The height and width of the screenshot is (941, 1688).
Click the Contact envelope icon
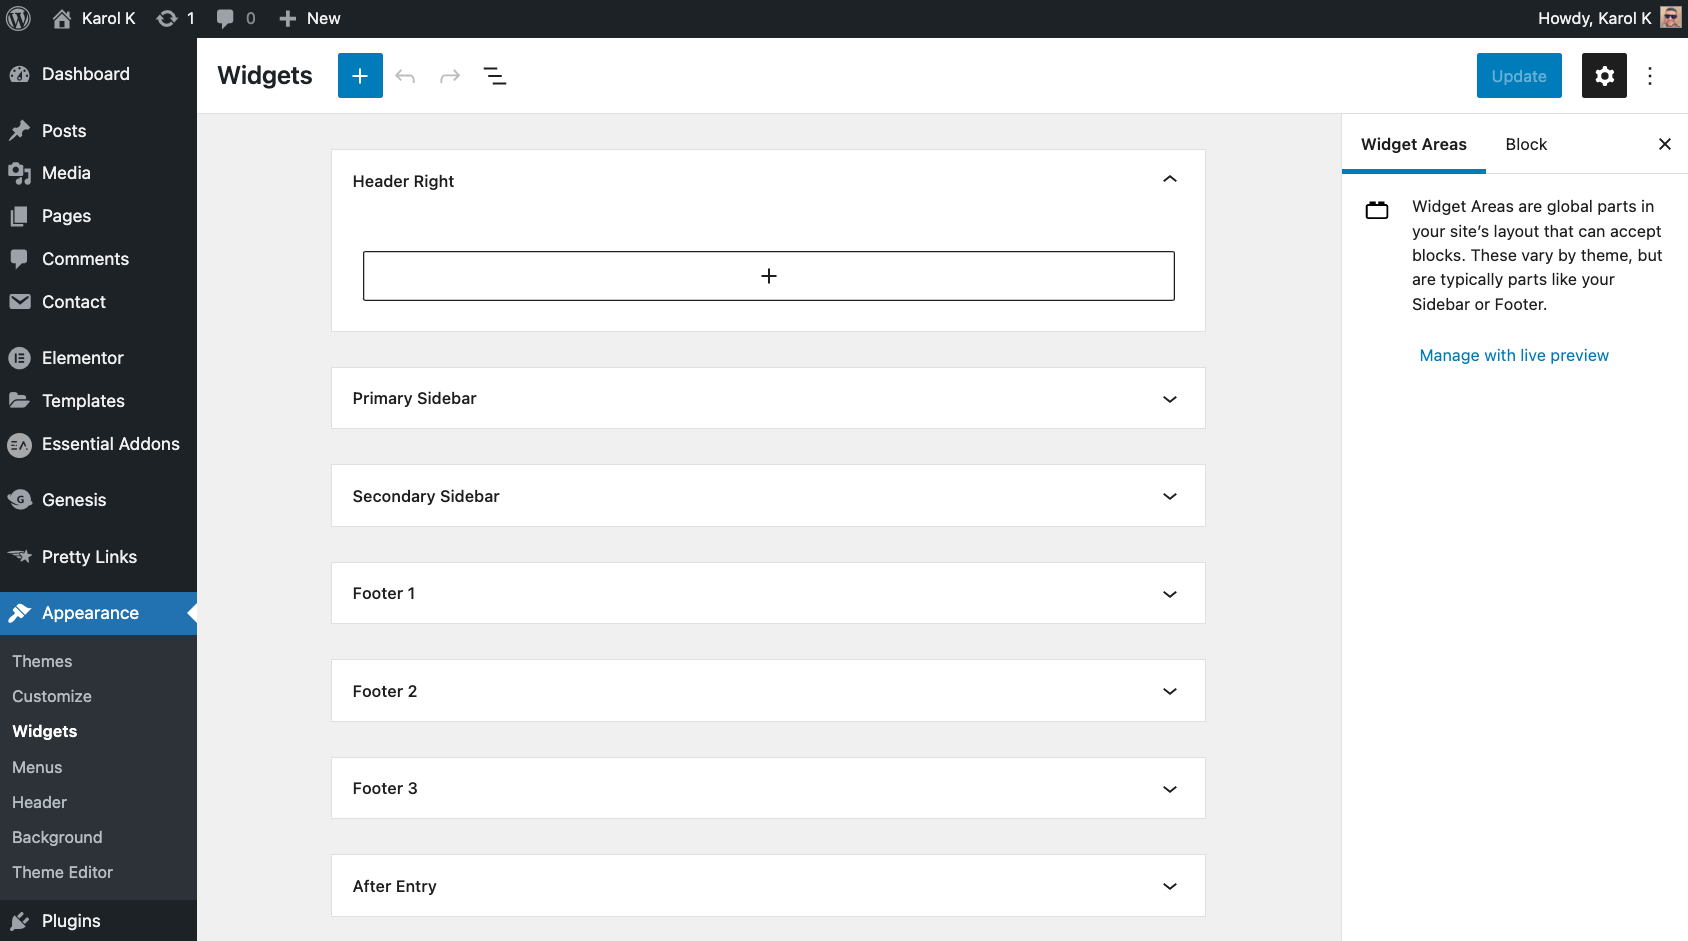tap(19, 302)
